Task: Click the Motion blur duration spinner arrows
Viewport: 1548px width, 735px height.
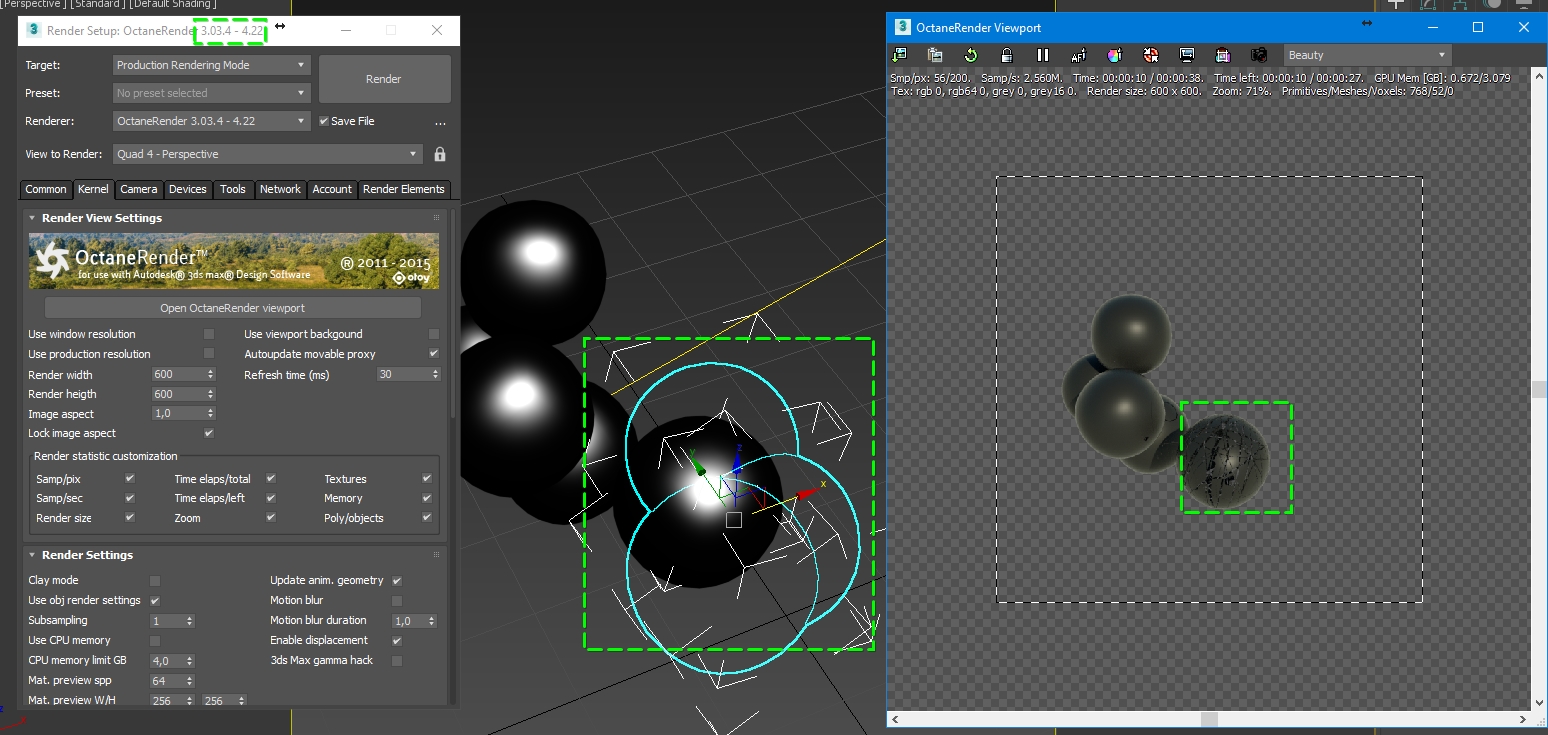Action: (432, 621)
